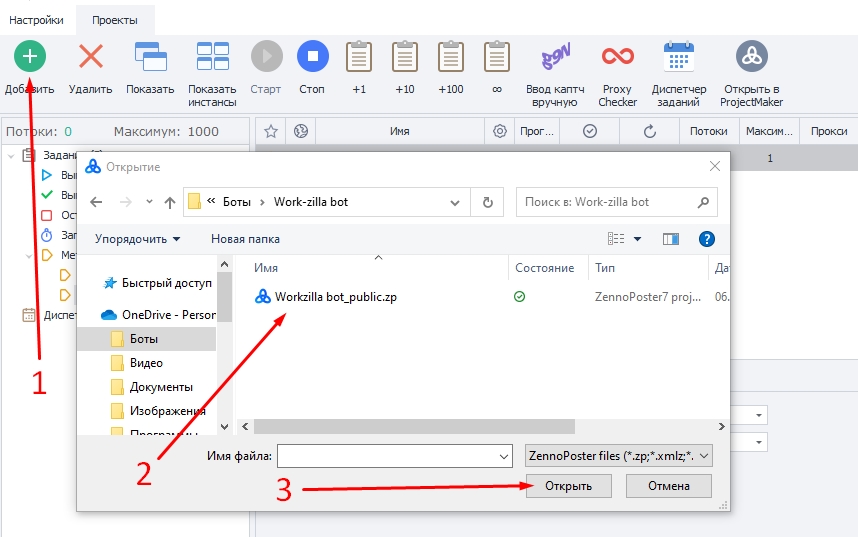This screenshot has height=537, width=858.
Task: Select Workzilla bot_public.zp file
Action: pos(326,297)
